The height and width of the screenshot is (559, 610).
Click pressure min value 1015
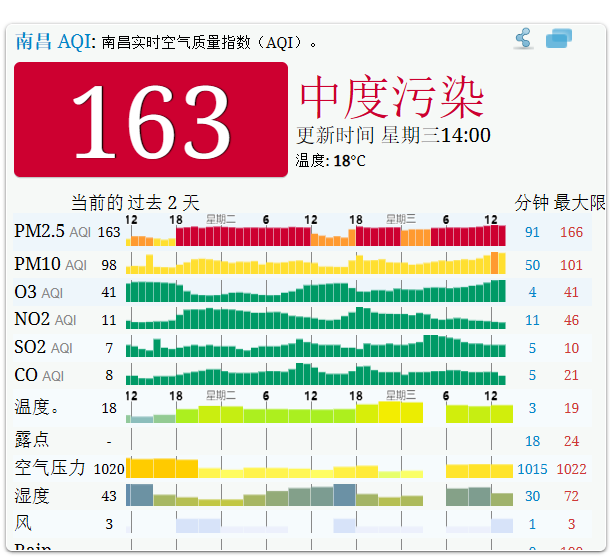[532, 469]
